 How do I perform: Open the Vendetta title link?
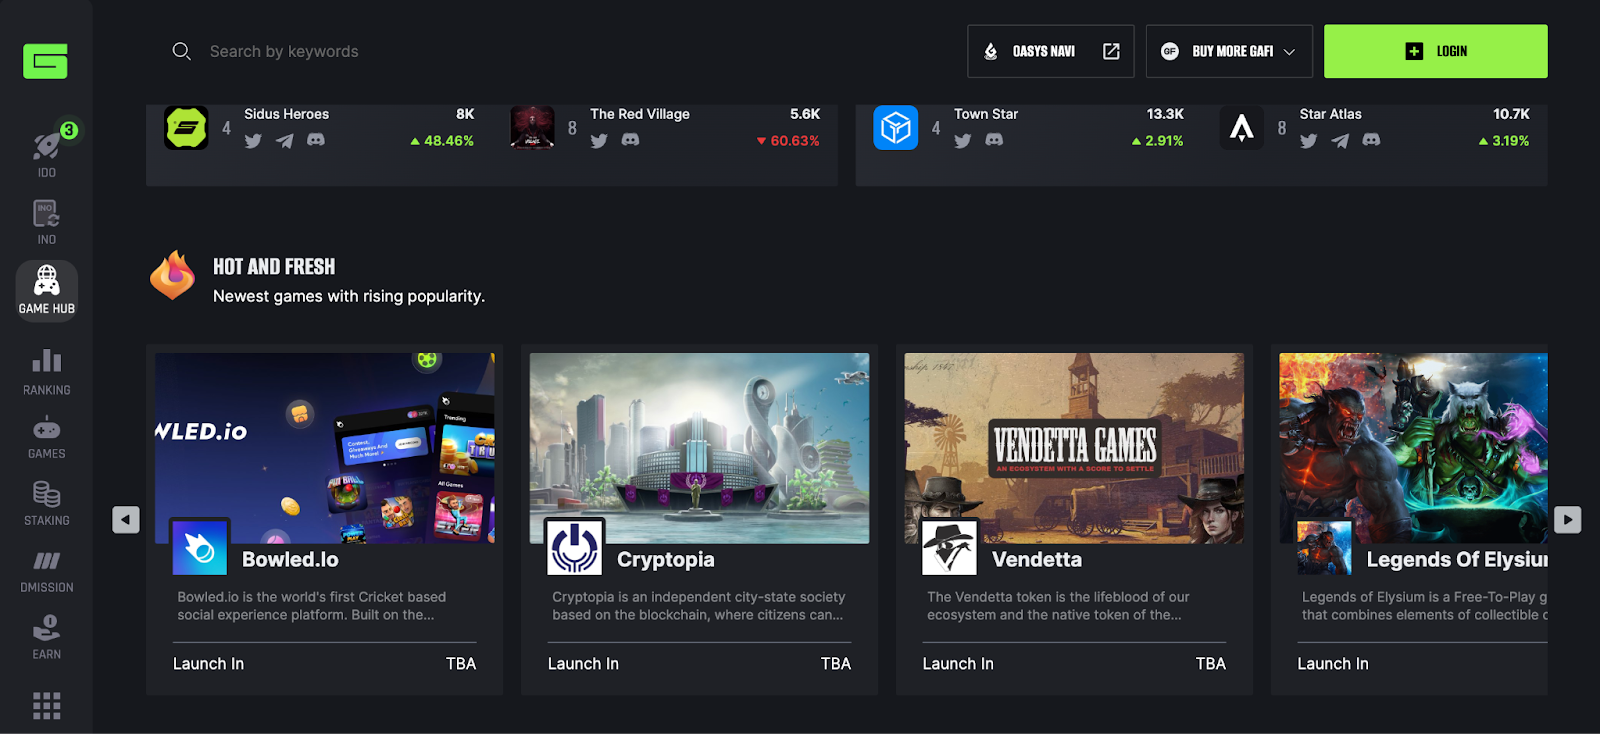tap(1037, 560)
